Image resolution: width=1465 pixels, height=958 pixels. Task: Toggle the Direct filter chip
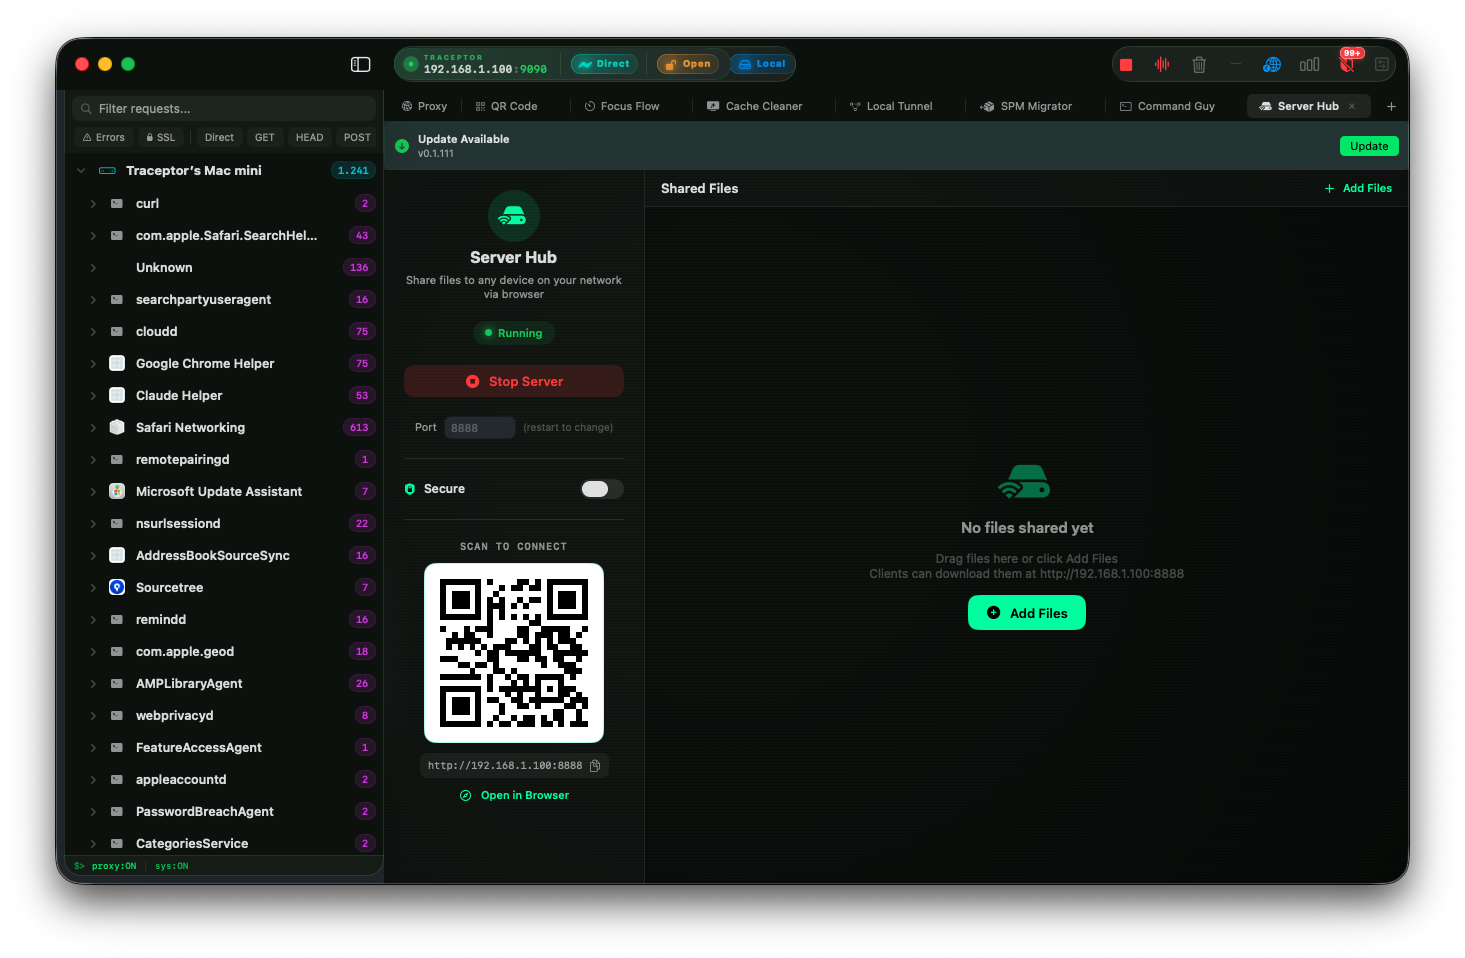click(219, 138)
